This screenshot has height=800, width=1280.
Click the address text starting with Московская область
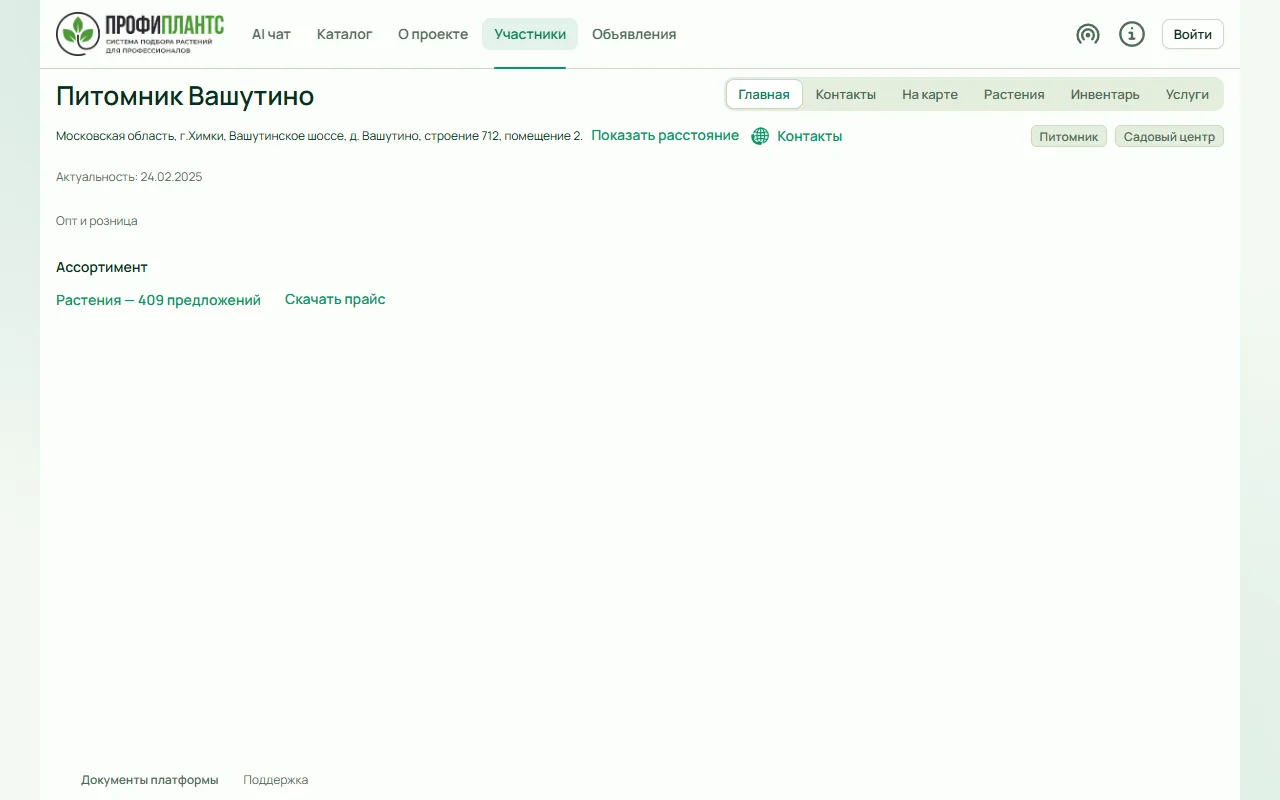click(319, 136)
